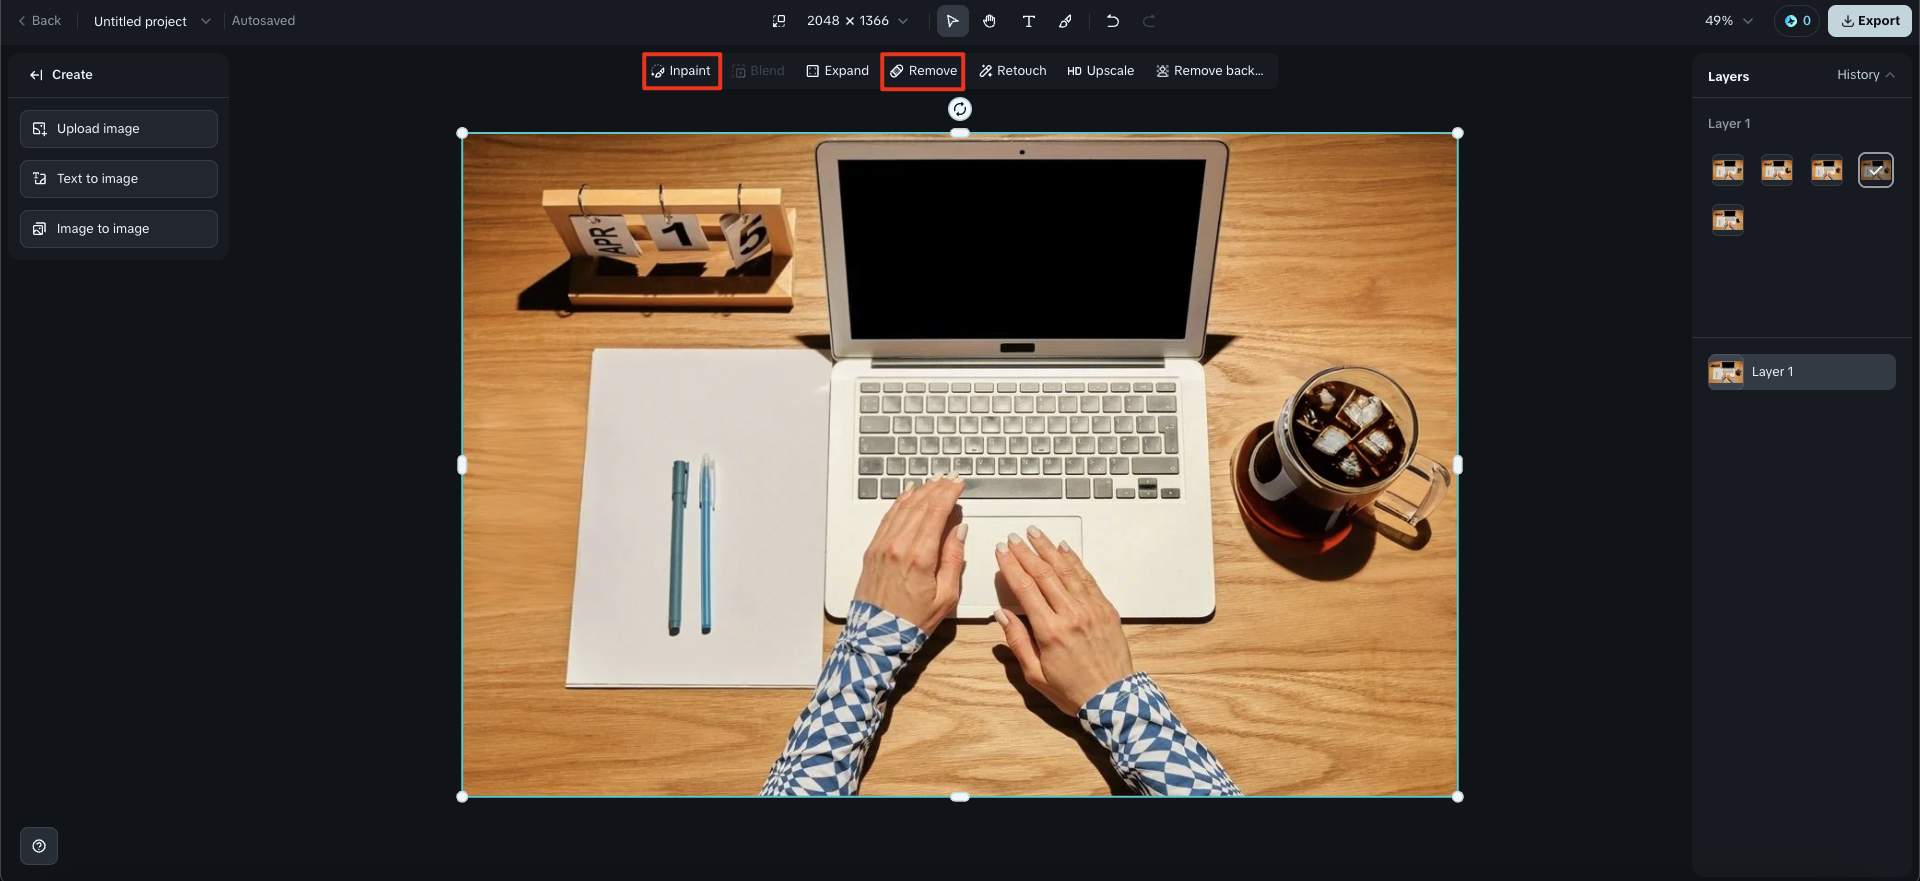1920x881 pixels.
Task: Collapse the Create panel
Action: pyautogui.click(x=36, y=75)
